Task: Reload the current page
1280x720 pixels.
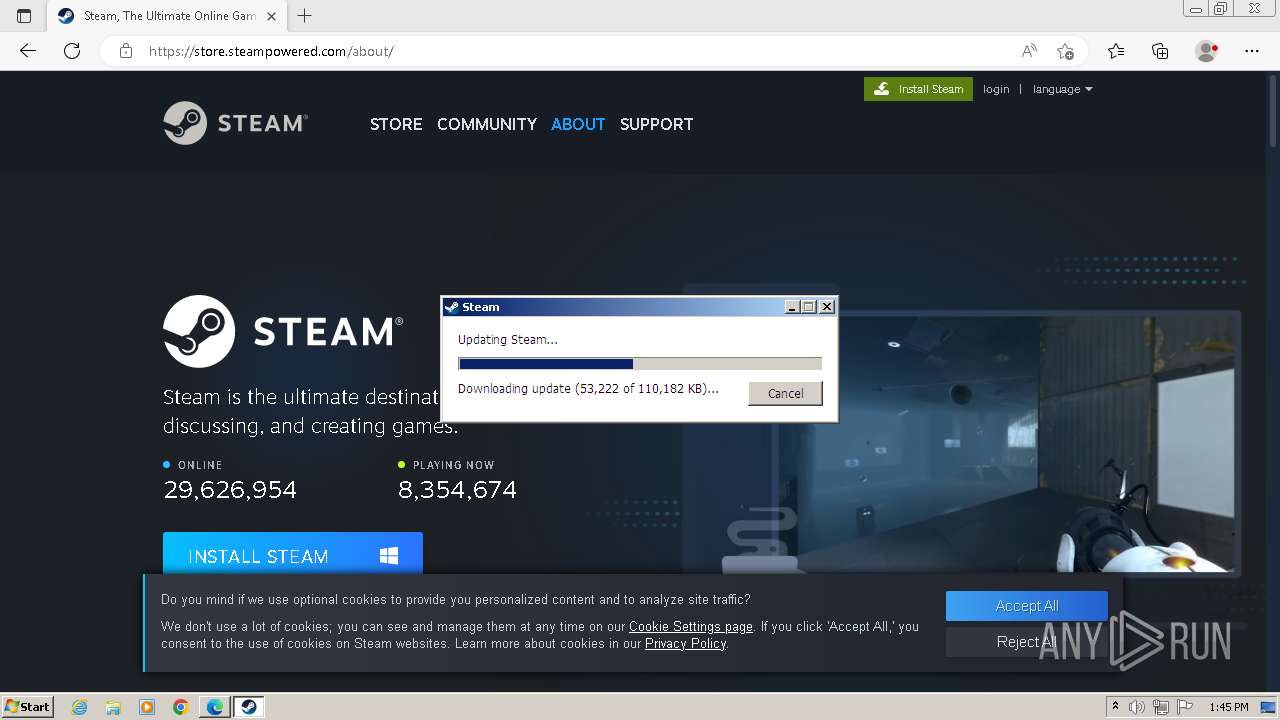Action: point(72,51)
